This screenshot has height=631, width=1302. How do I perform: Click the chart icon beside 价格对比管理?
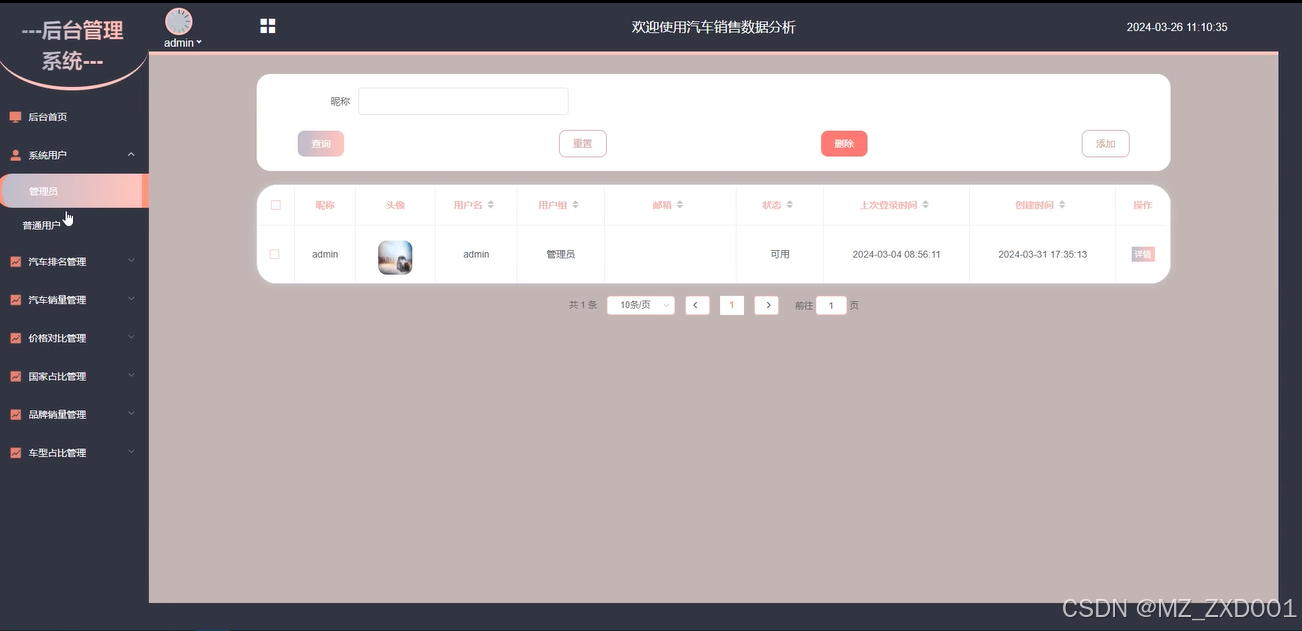(x=15, y=338)
